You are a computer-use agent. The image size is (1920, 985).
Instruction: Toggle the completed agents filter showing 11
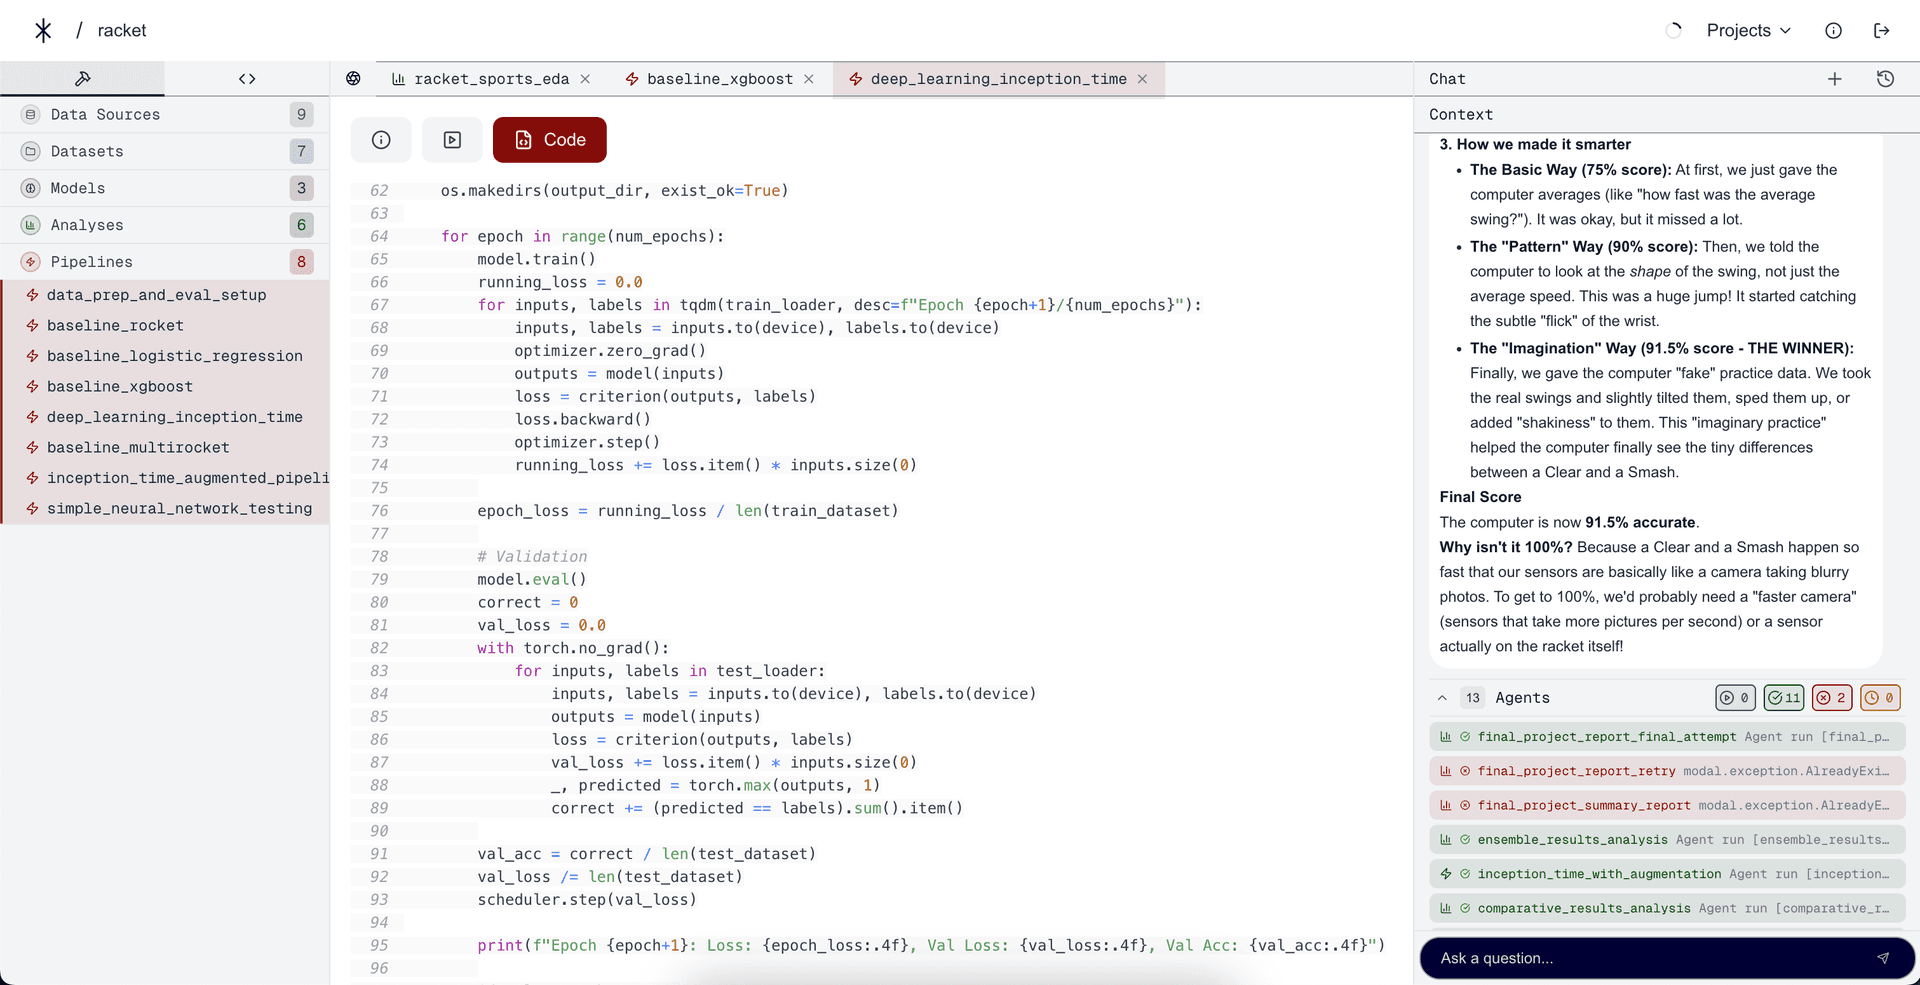(1783, 698)
